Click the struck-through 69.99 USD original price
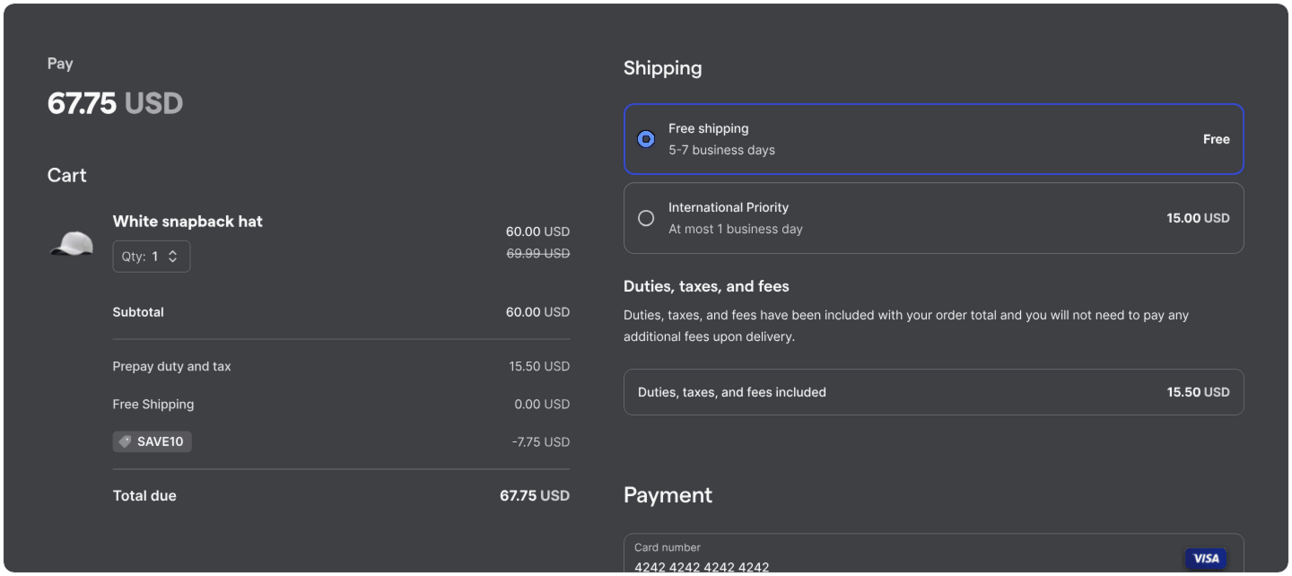Image resolution: width=1292 pixels, height=576 pixels. 538,253
